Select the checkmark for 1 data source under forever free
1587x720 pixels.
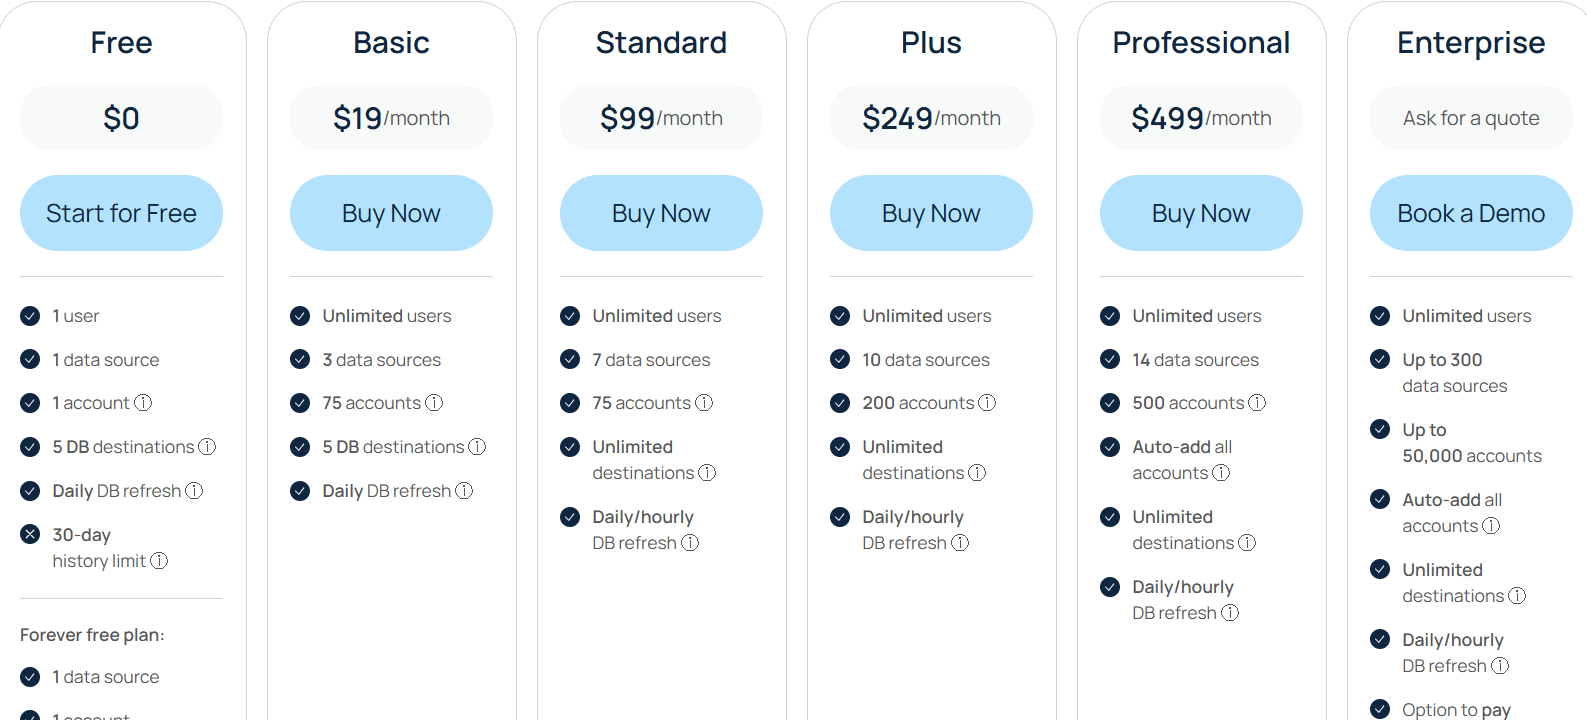29,677
